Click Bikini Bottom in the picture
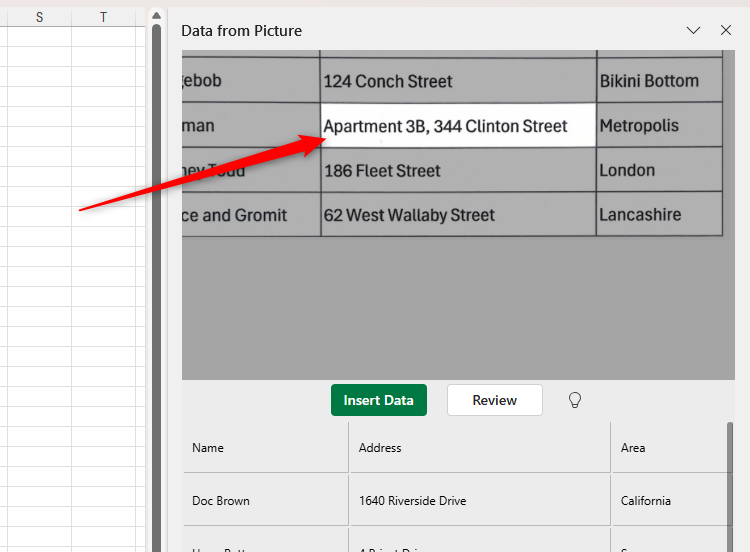The width and height of the screenshot is (750, 552). coord(649,81)
